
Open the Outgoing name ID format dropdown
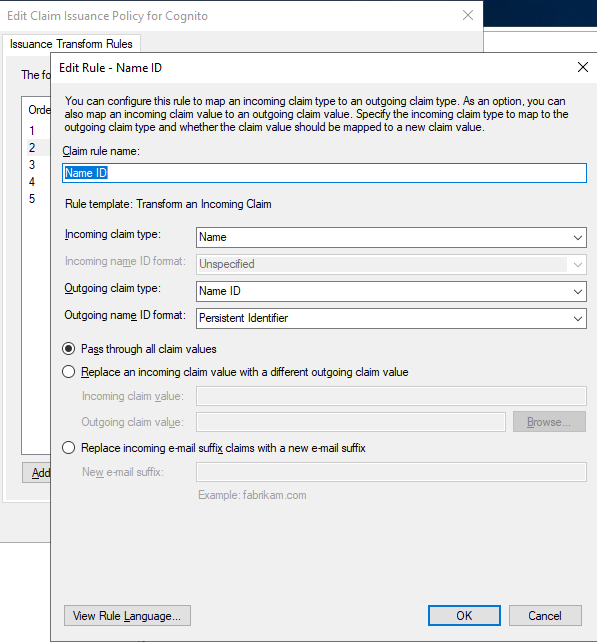(391, 318)
